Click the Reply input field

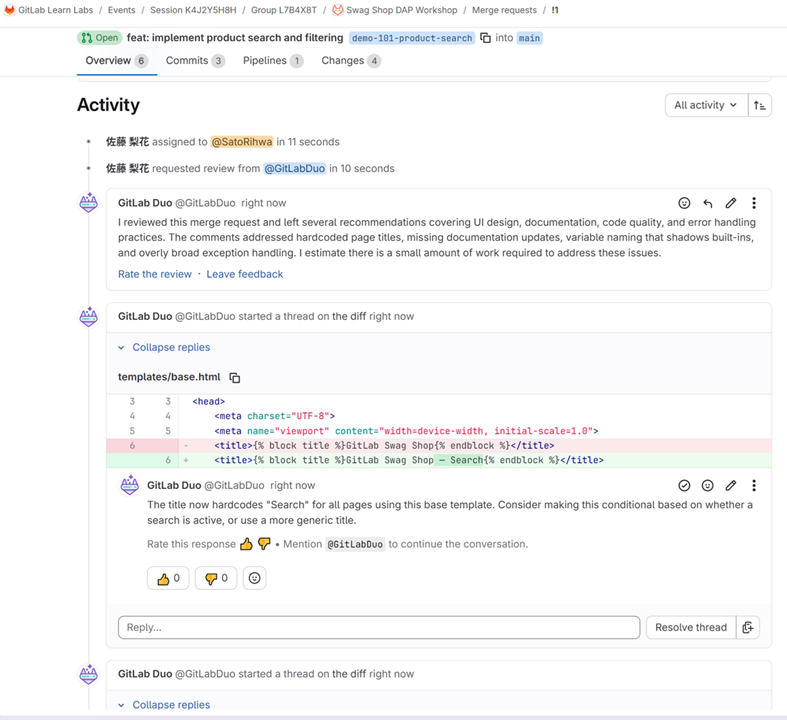pos(379,627)
